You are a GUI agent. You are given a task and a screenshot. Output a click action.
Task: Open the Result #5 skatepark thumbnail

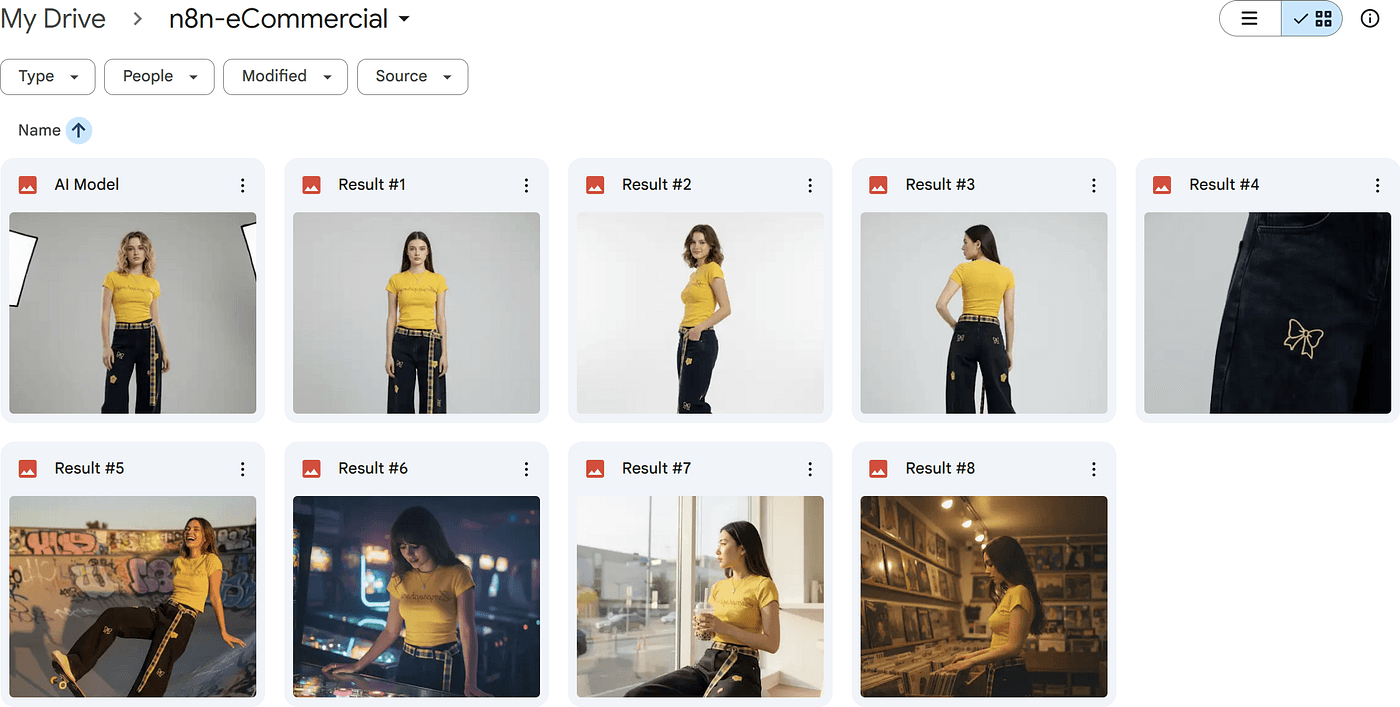(133, 596)
